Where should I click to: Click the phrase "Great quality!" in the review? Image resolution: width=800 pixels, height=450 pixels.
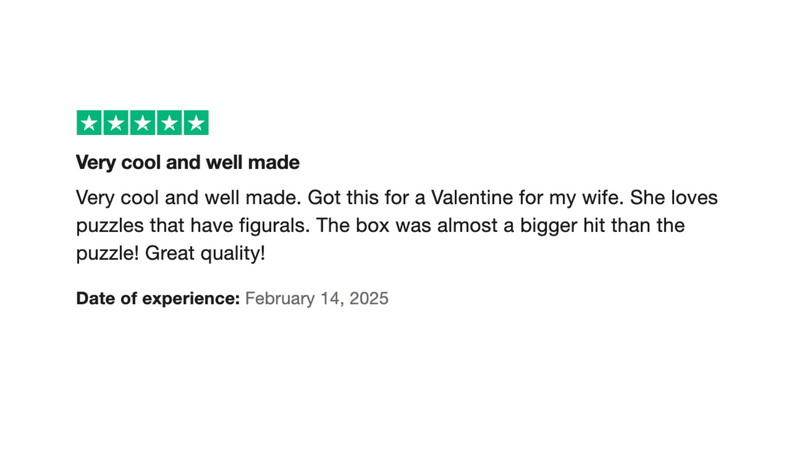[206, 253]
